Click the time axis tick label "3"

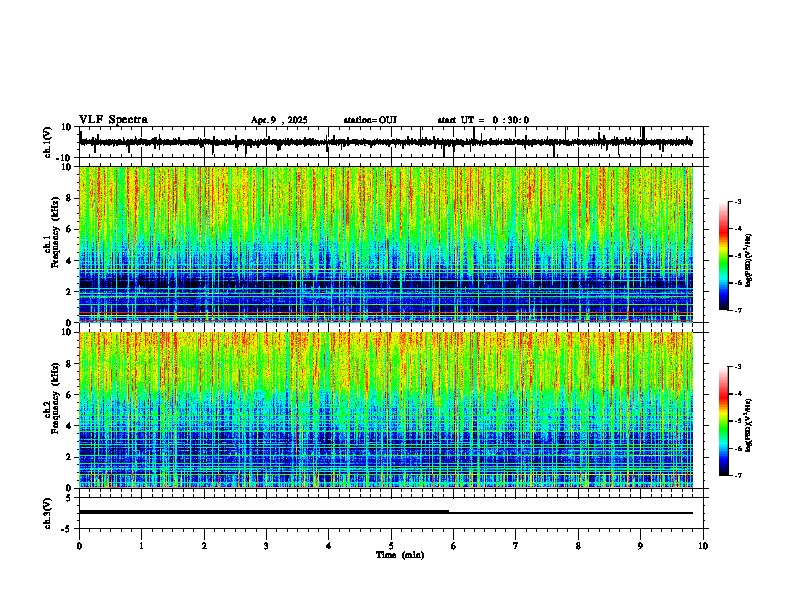[x=266, y=546]
